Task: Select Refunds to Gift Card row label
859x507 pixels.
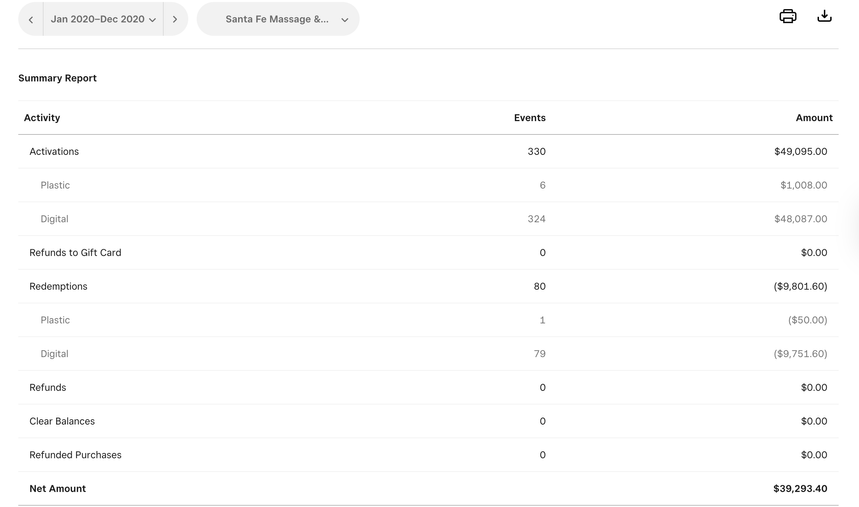Action: point(76,253)
